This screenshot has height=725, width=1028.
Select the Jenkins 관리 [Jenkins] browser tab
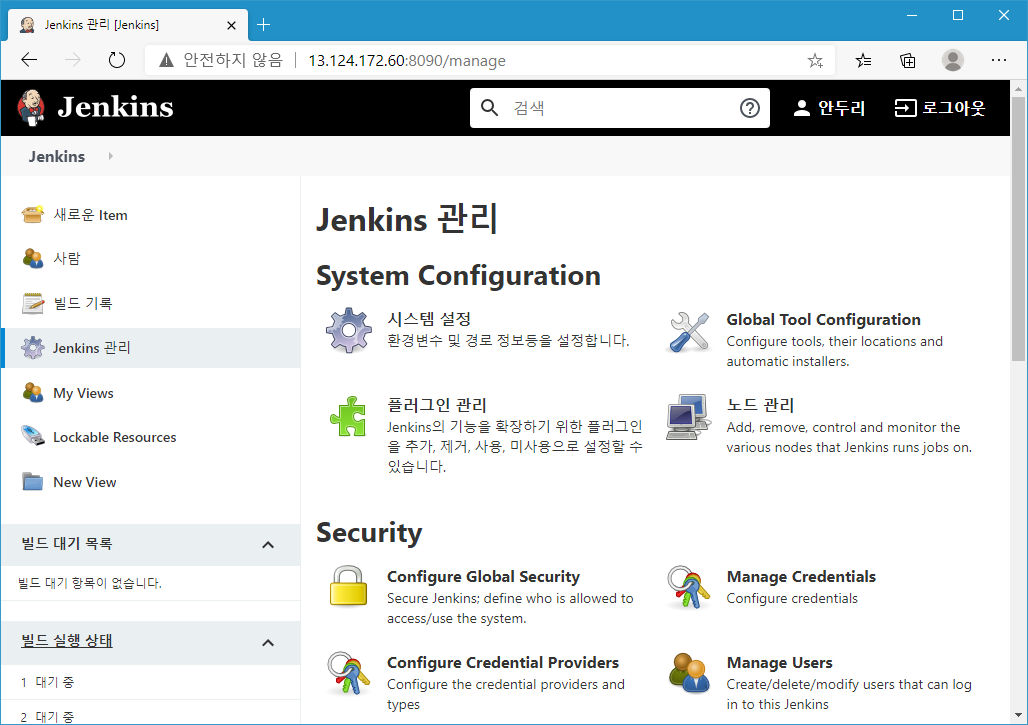click(x=128, y=25)
